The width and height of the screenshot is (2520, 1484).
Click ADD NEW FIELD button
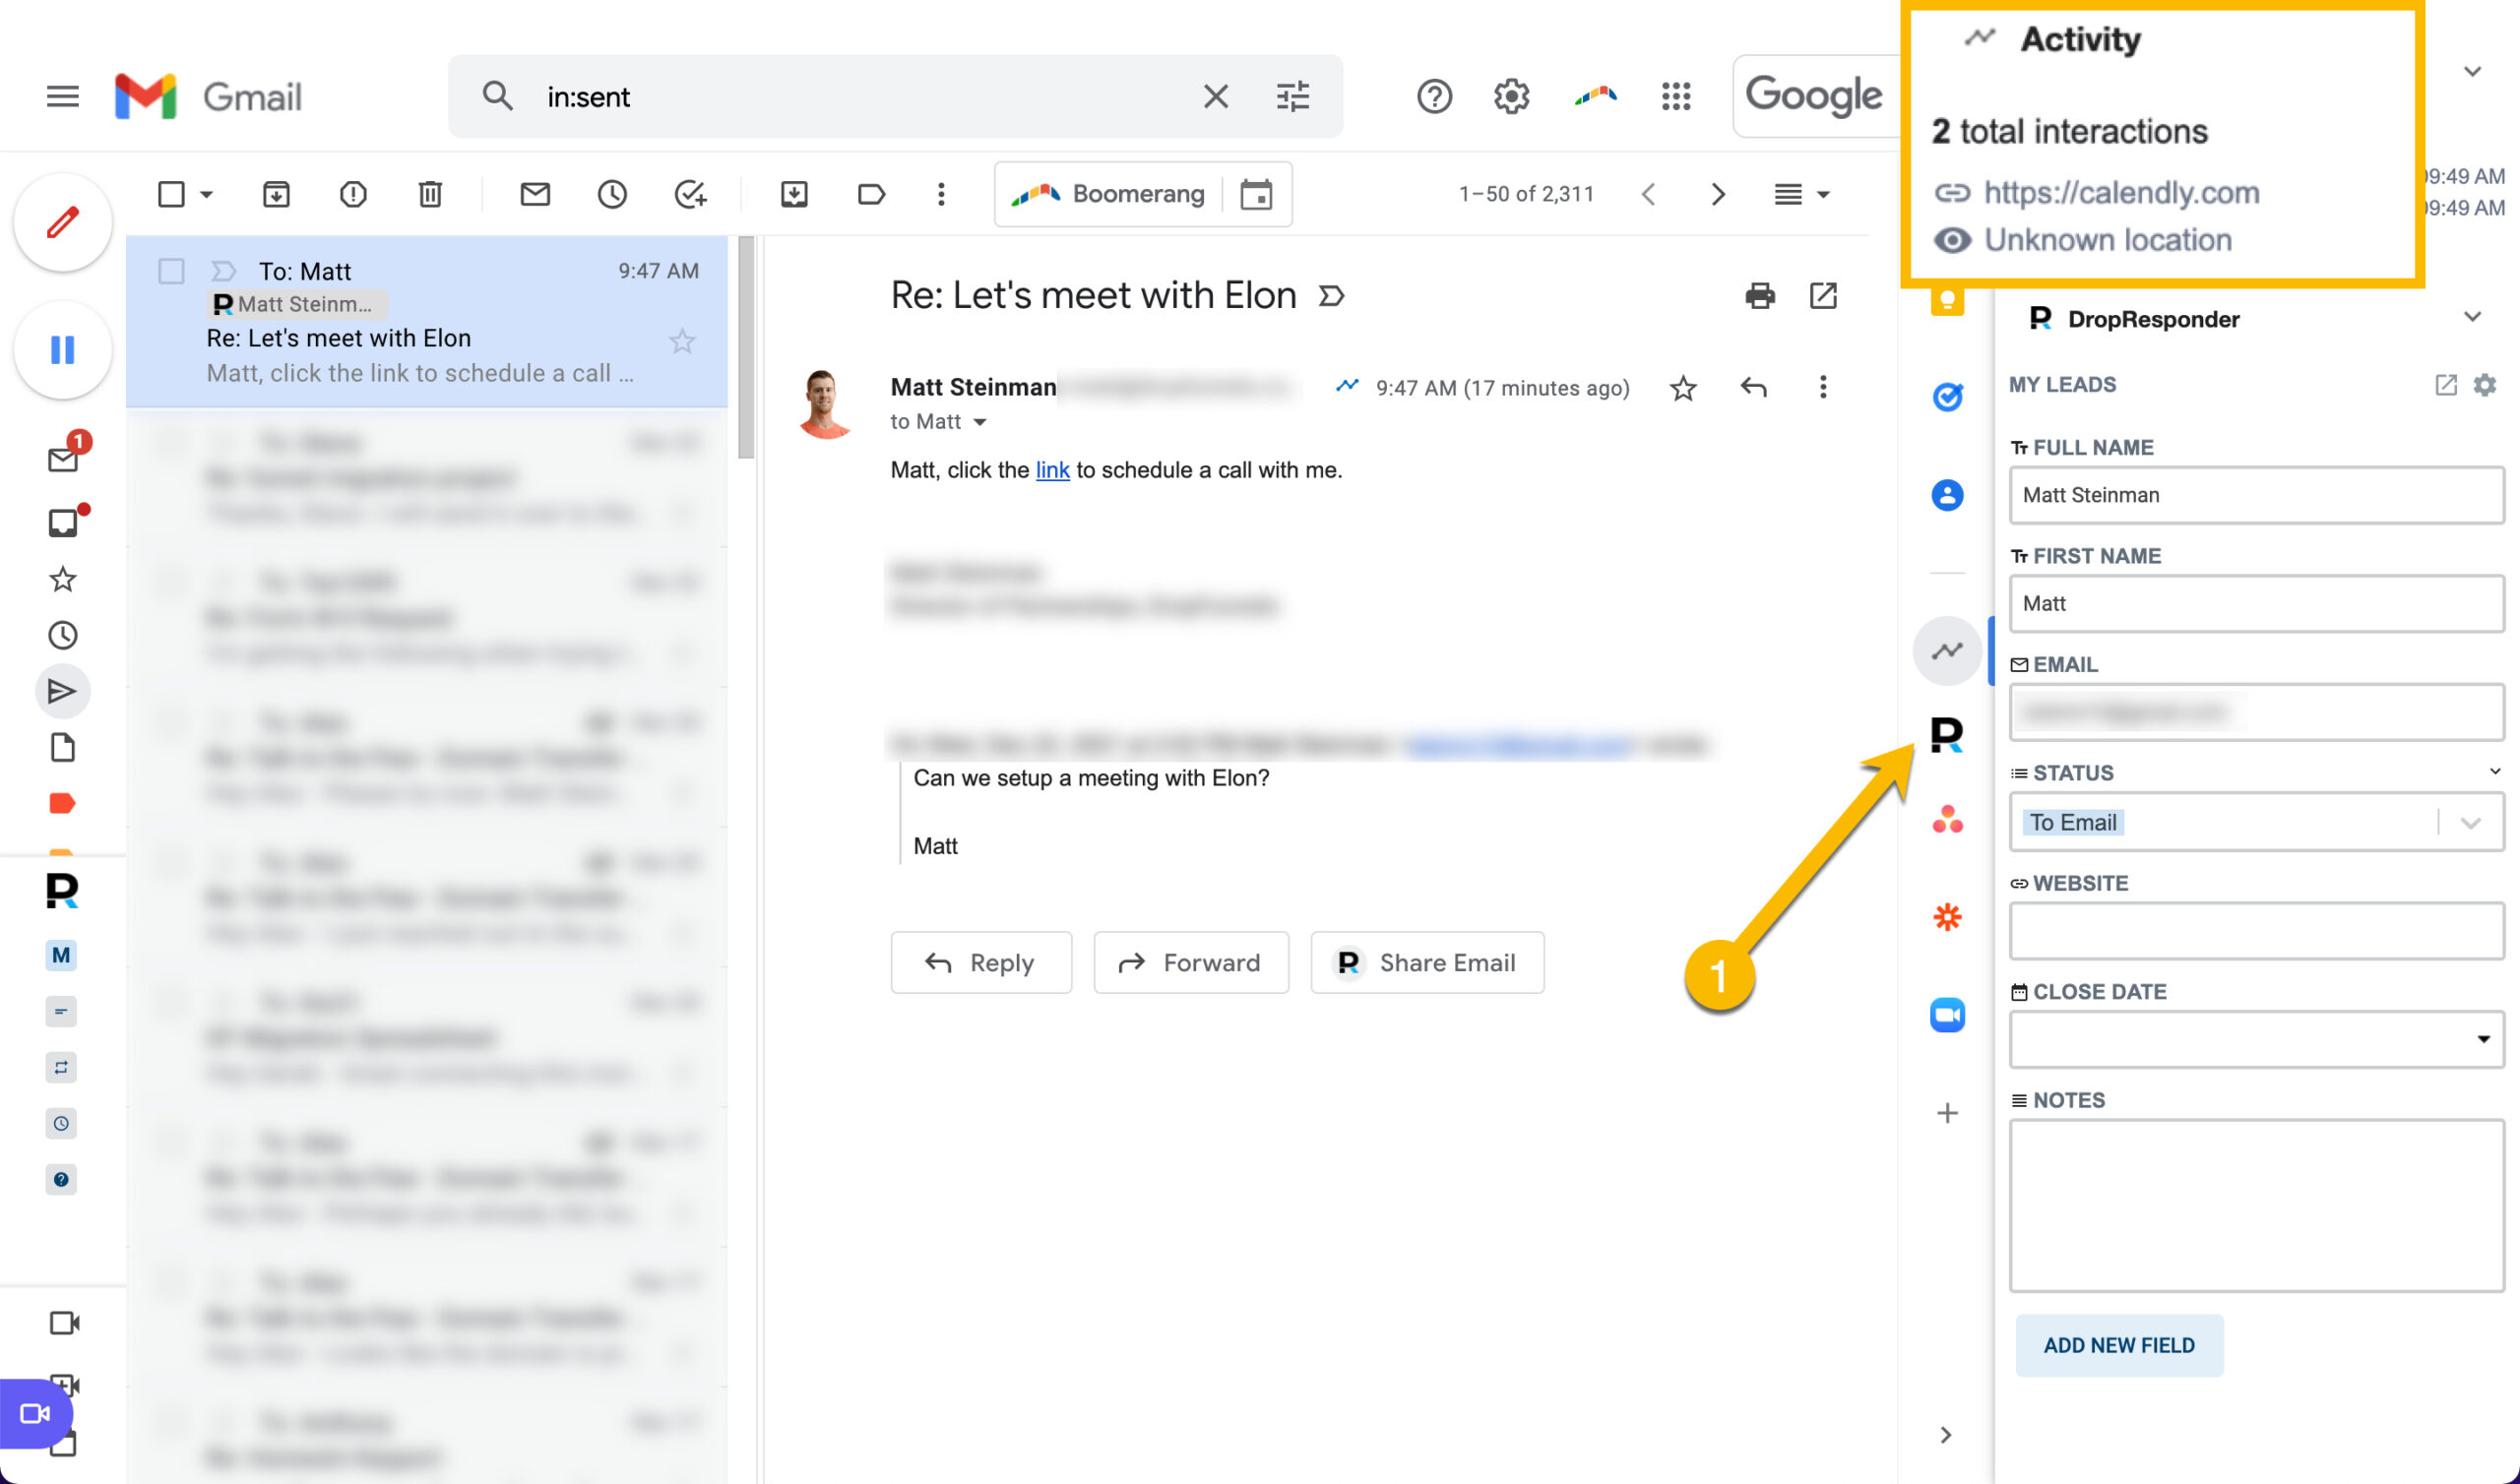(2119, 1345)
